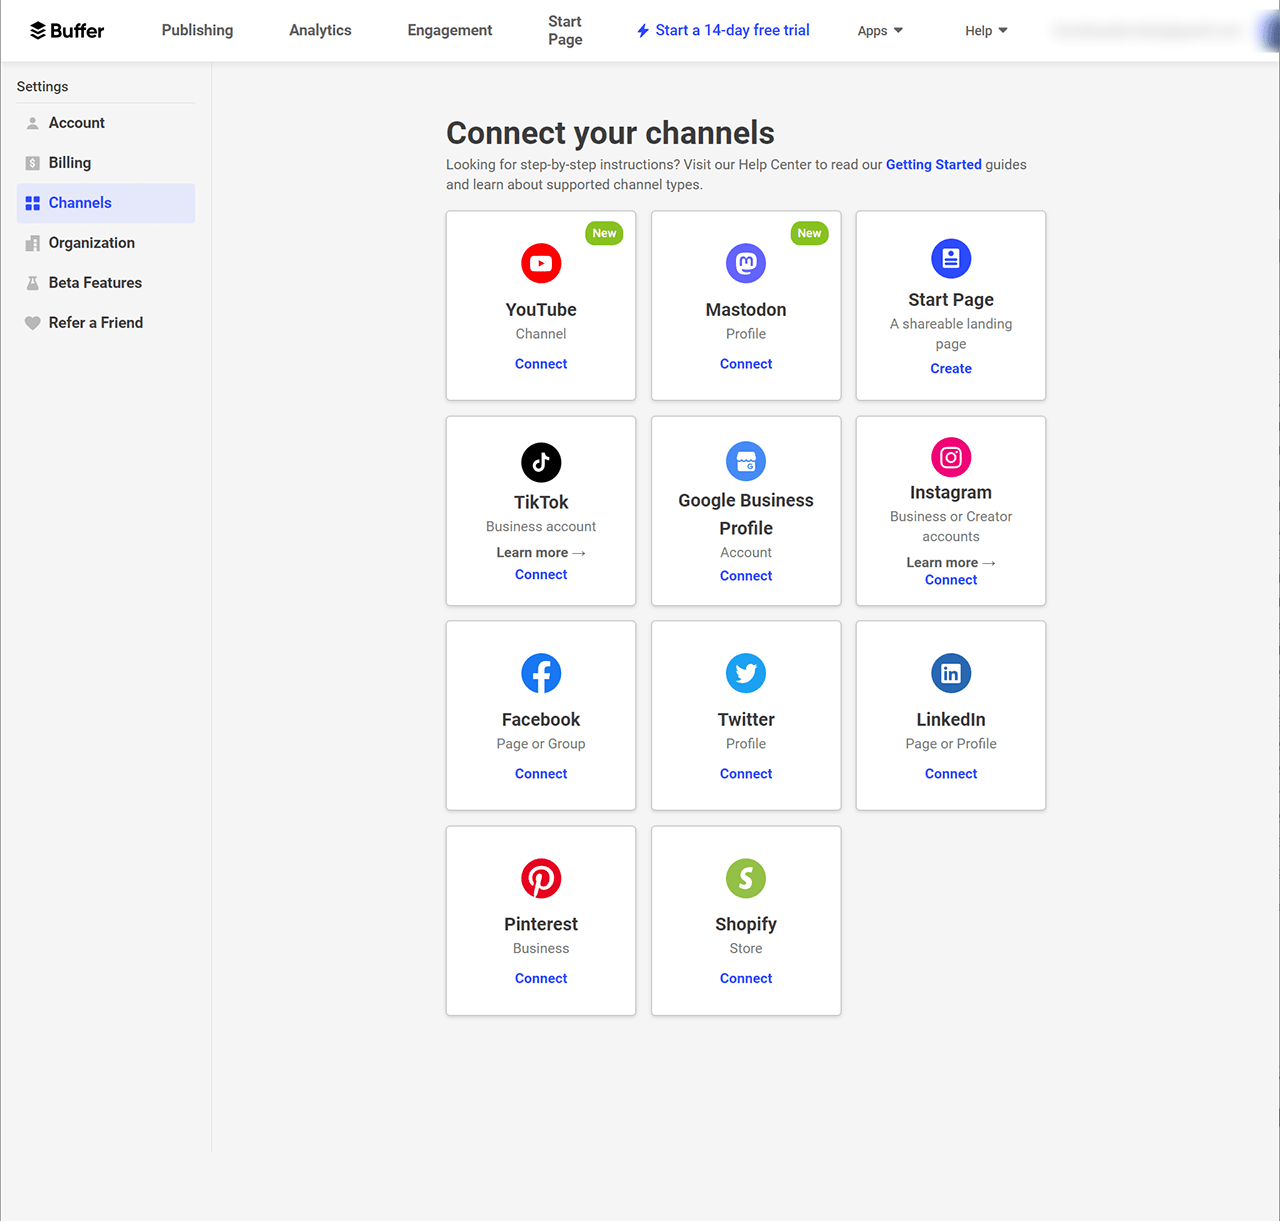Connect a Facebook Page or Group
The image size is (1280, 1221).
(x=541, y=774)
